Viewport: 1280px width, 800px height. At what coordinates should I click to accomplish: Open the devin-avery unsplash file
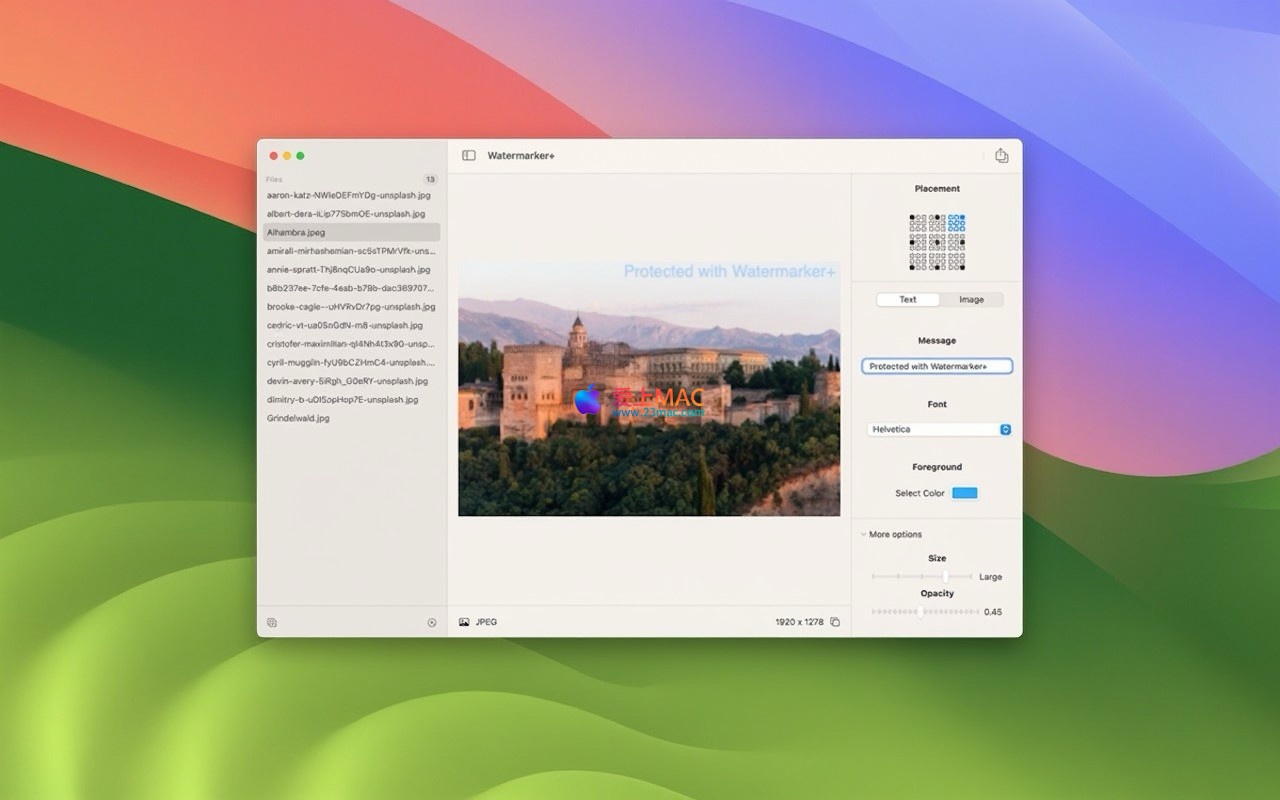[347, 381]
